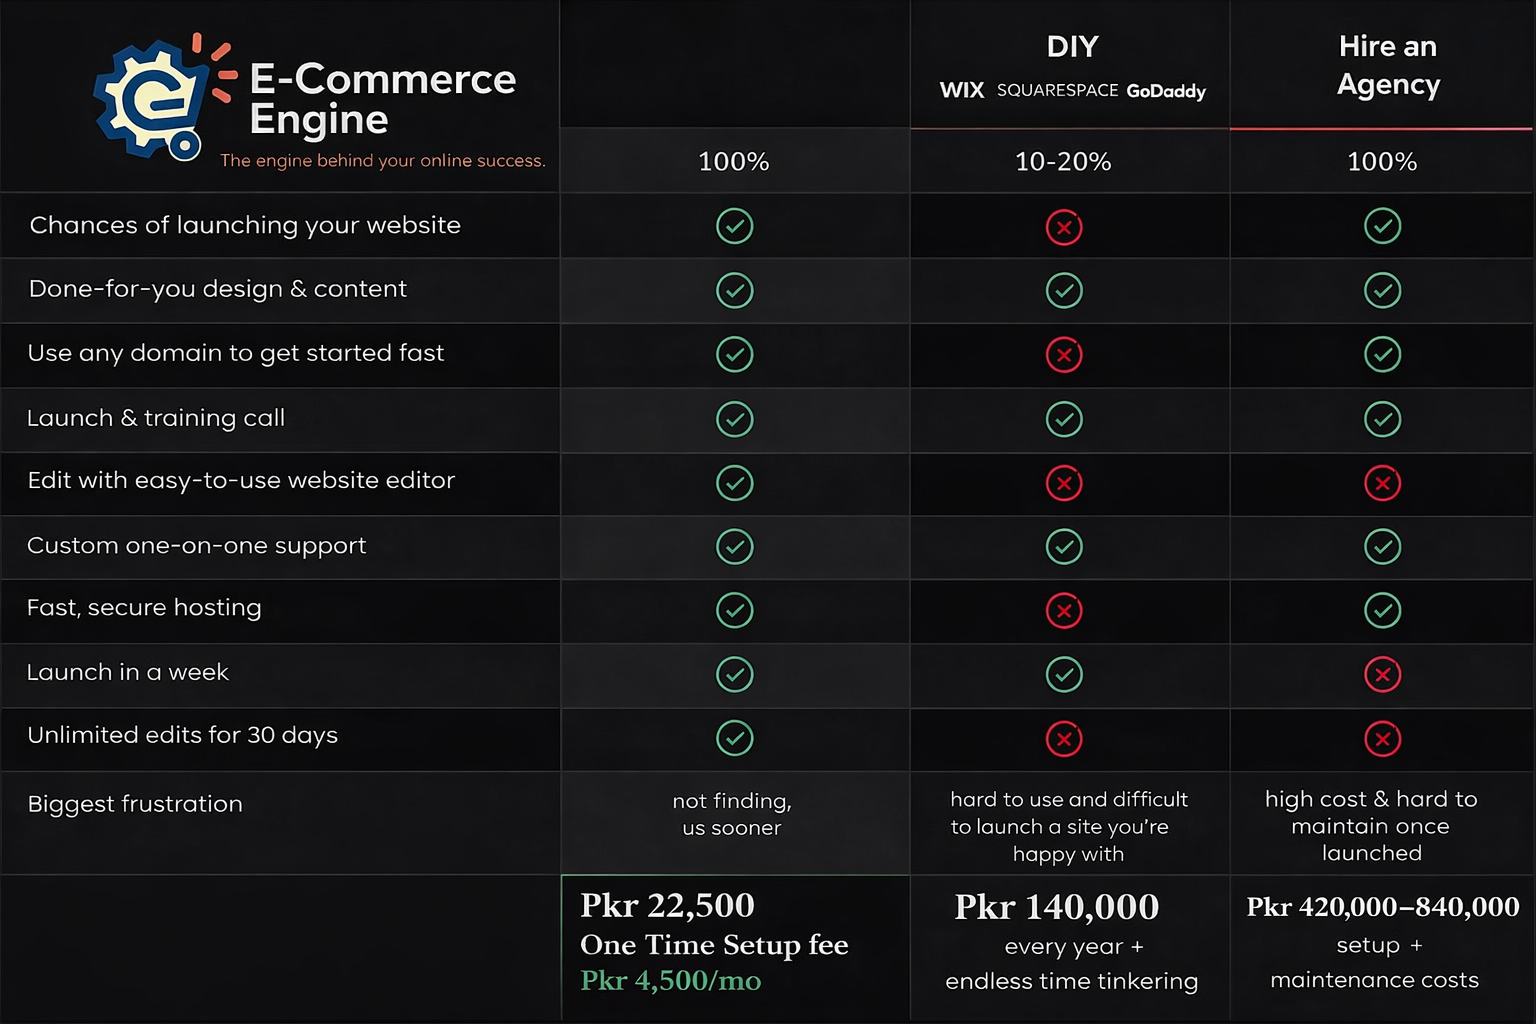1536x1024 pixels.
Task: Click the first-column check for Fast, secure hosting
Action: tap(735, 610)
